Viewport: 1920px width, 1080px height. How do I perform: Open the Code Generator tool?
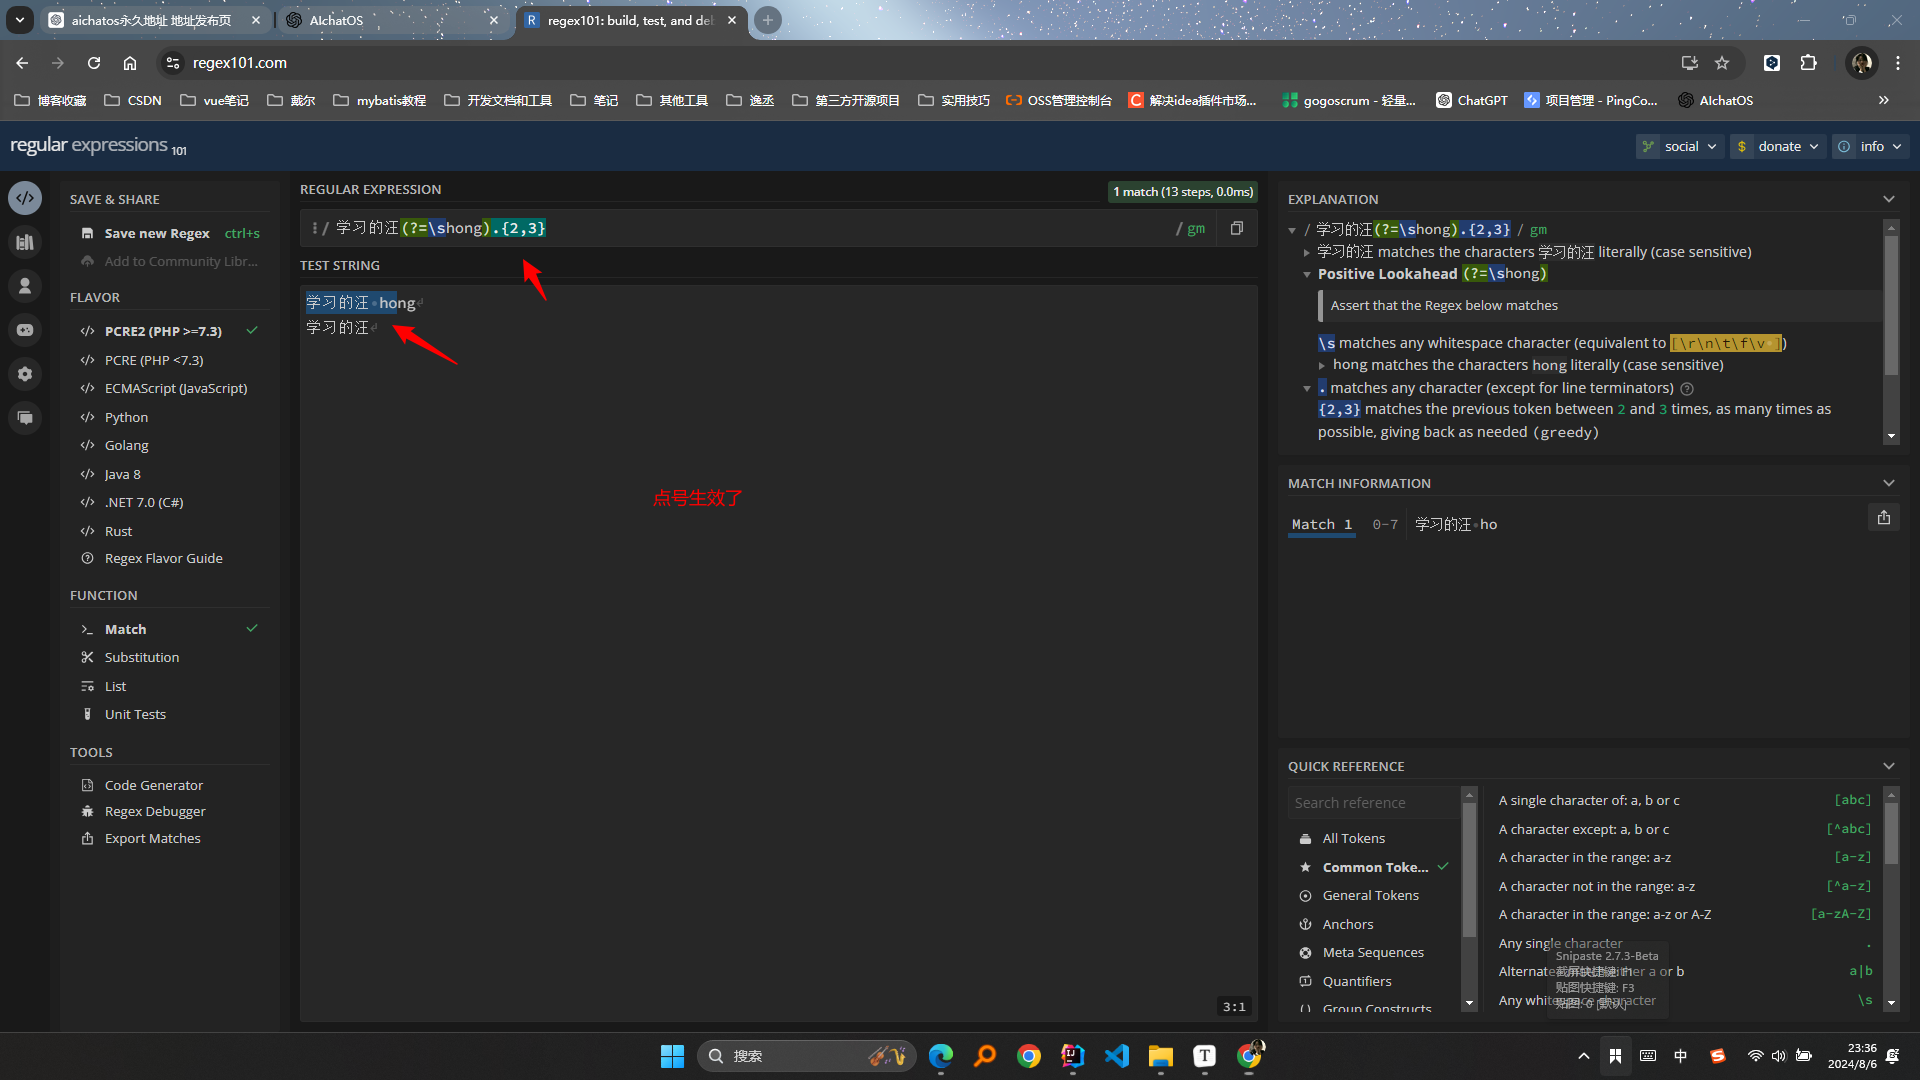click(153, 785)
